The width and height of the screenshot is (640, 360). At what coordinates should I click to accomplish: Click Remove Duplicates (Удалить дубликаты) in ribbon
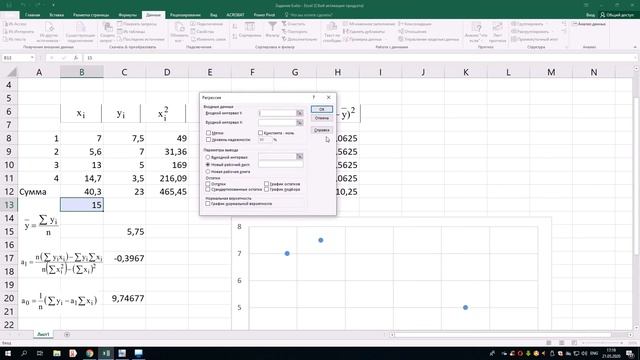click(x=364, y=31)
